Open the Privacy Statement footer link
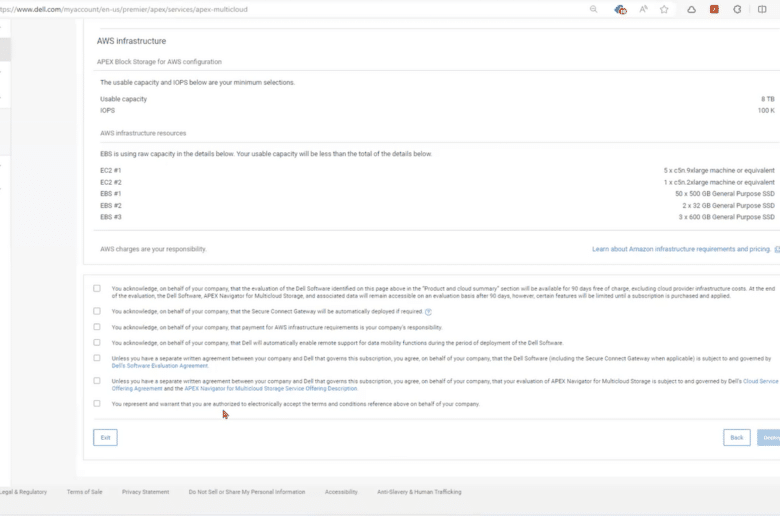Image resolution: width=780 pixels, height=516 pixels. 145,492
